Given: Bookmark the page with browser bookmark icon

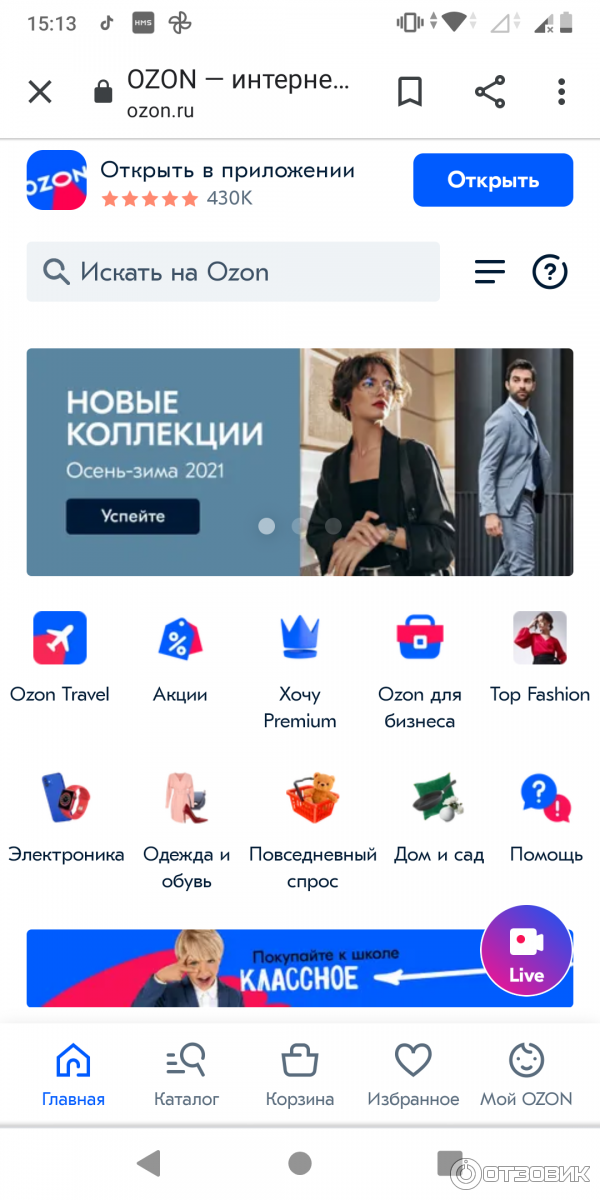Looking at the screenshot, I should click(410, 92).
